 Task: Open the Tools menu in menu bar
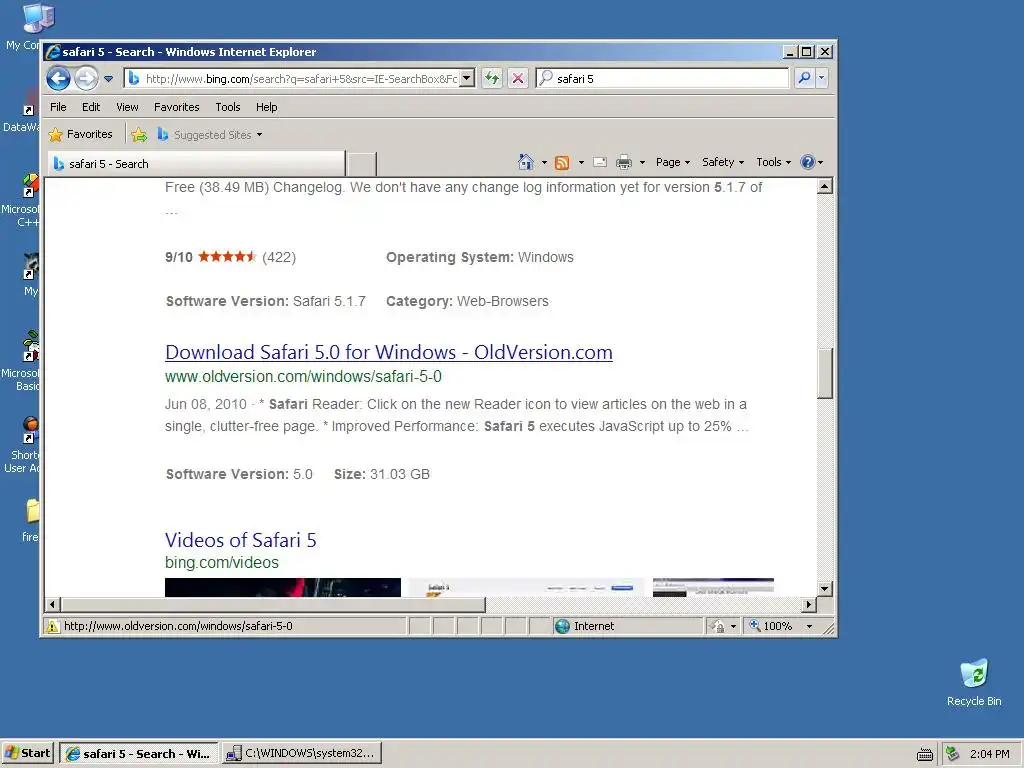point(228,107)
